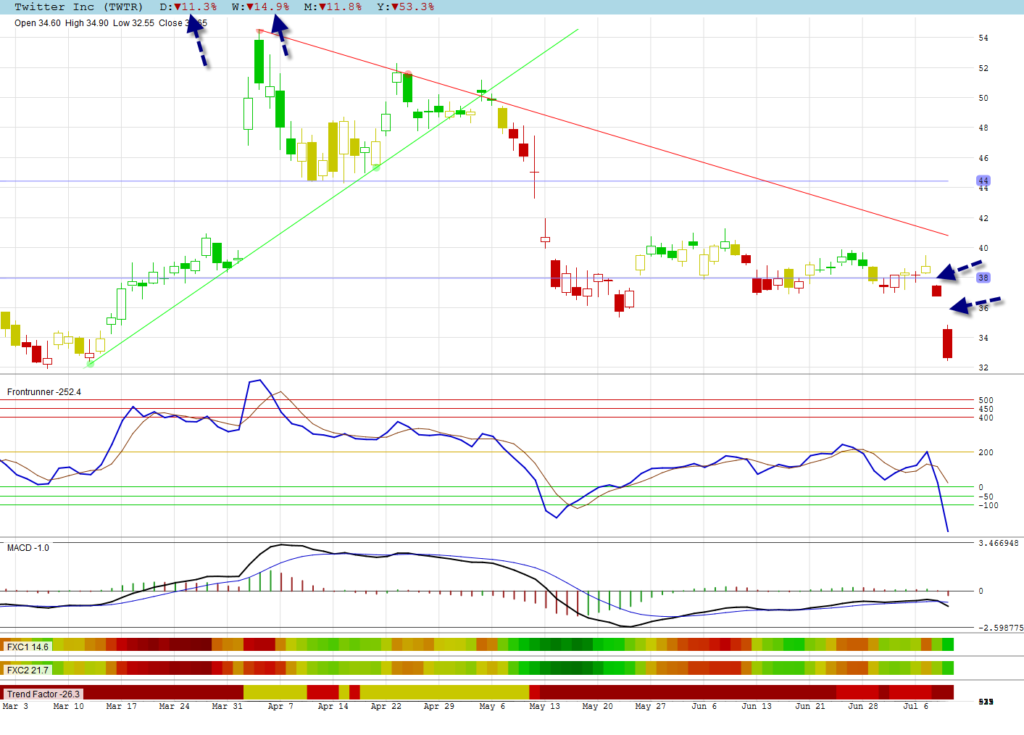The height and width of the screenshot is (735, 1024).
Task: Click the highlighted "44" price level tag
Action: (984, 180)
